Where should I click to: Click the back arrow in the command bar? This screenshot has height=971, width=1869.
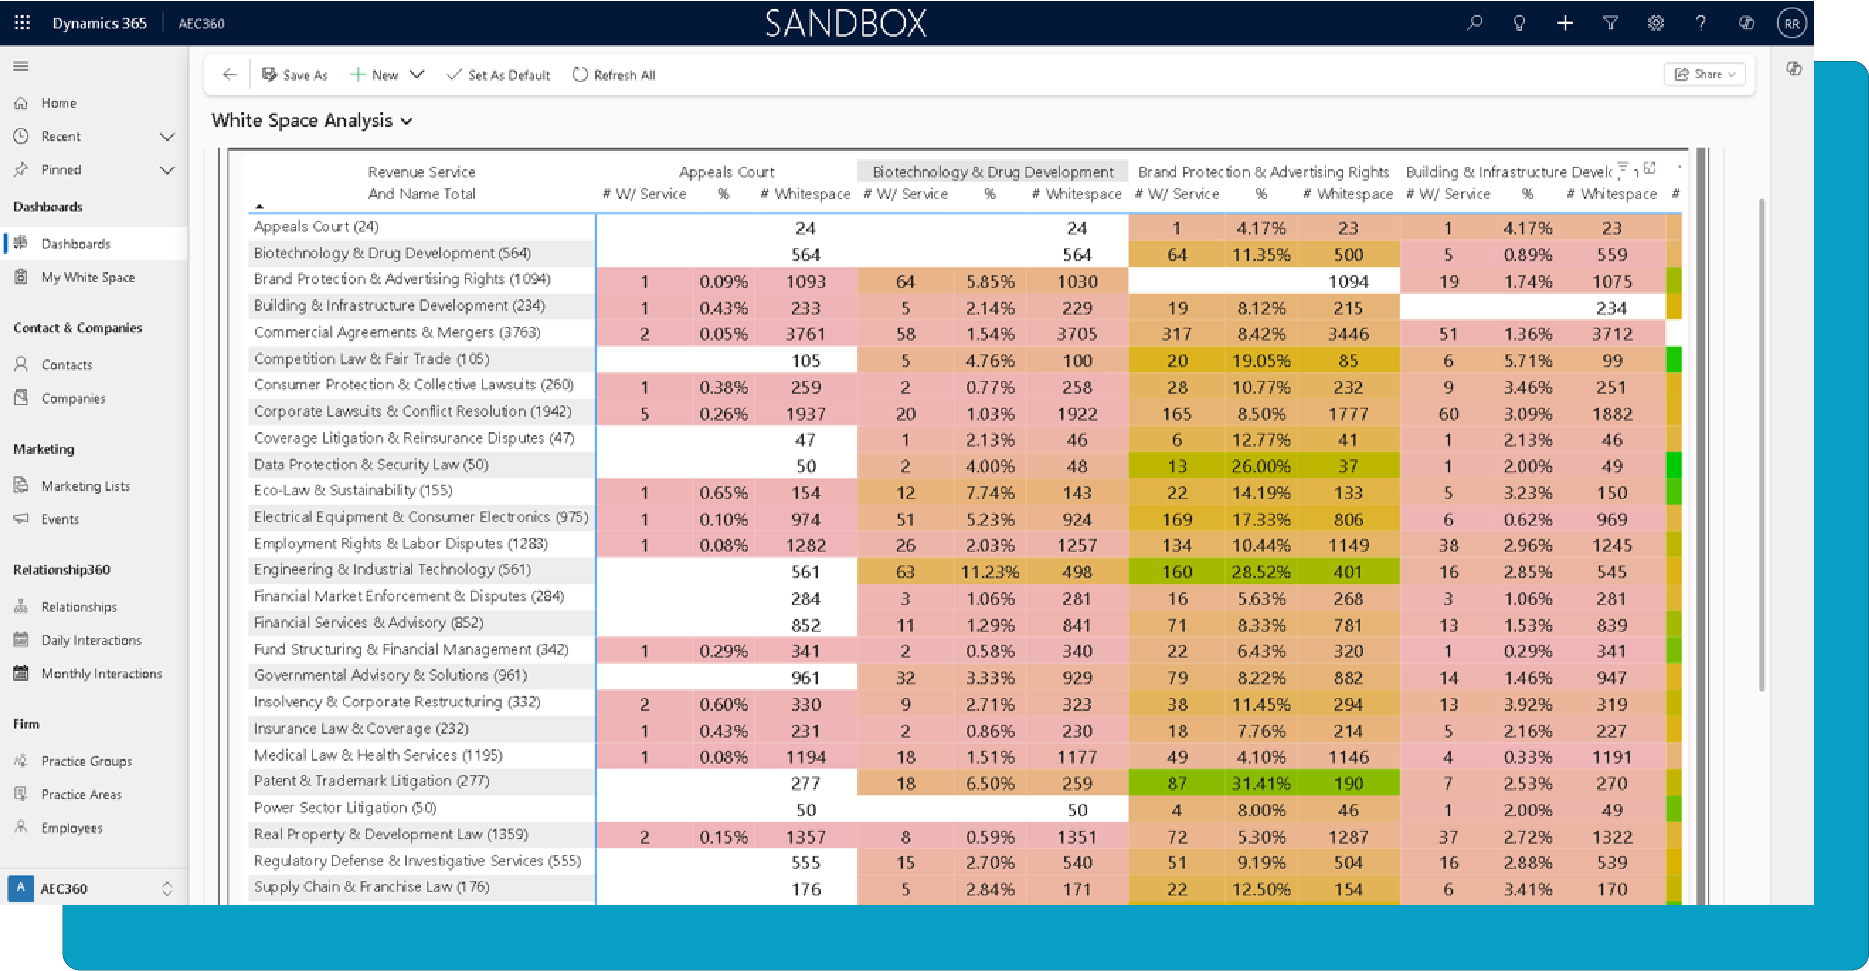[x=229, y=75]
